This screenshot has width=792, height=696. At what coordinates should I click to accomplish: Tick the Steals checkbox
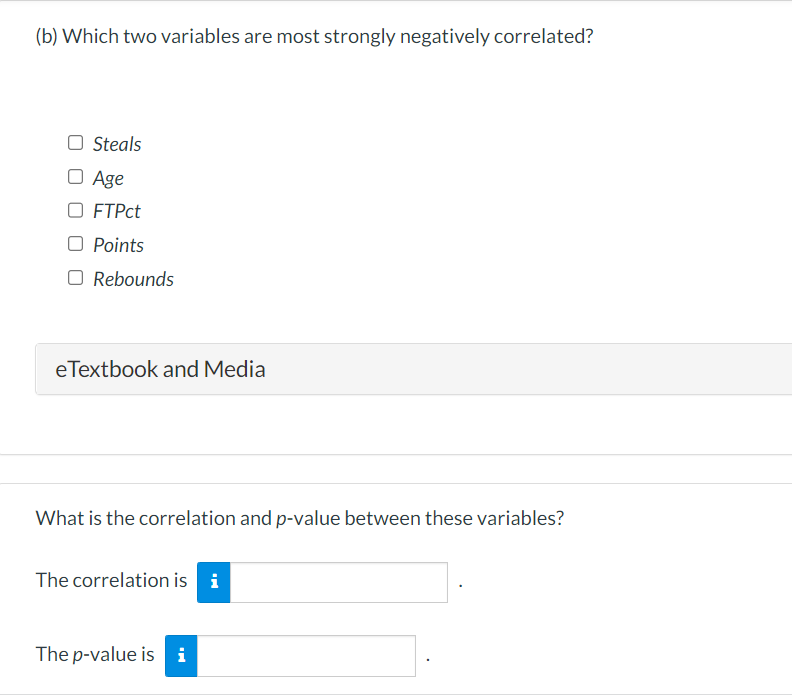76,143
